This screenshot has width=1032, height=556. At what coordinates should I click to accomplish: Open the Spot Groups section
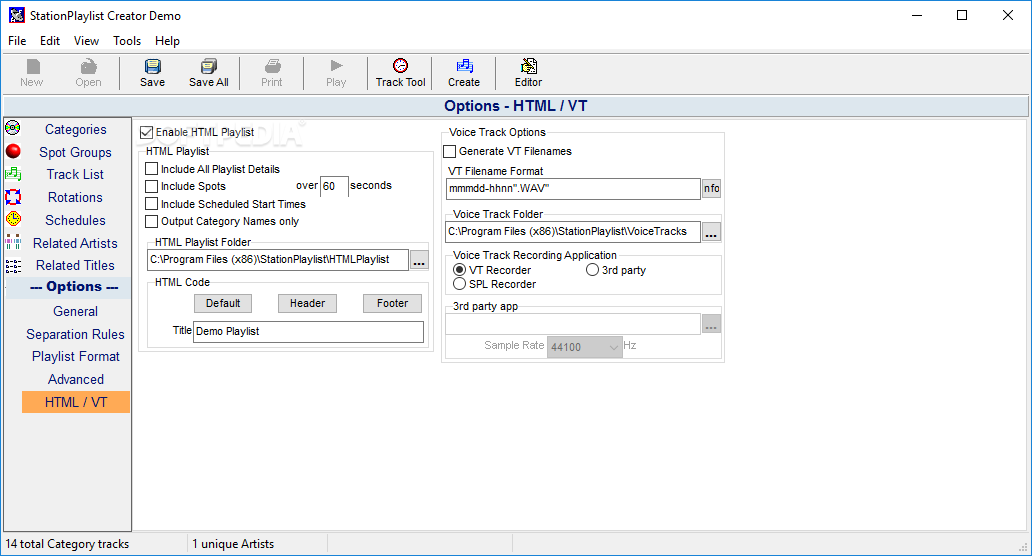[75, 152]
